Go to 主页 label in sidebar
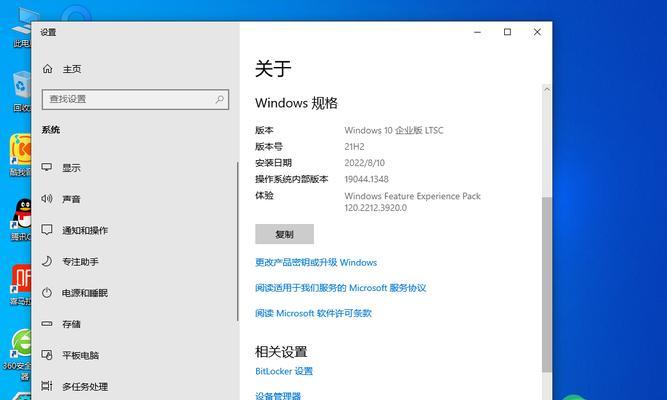Screen dimensions: 667x400 click(72, 69)
